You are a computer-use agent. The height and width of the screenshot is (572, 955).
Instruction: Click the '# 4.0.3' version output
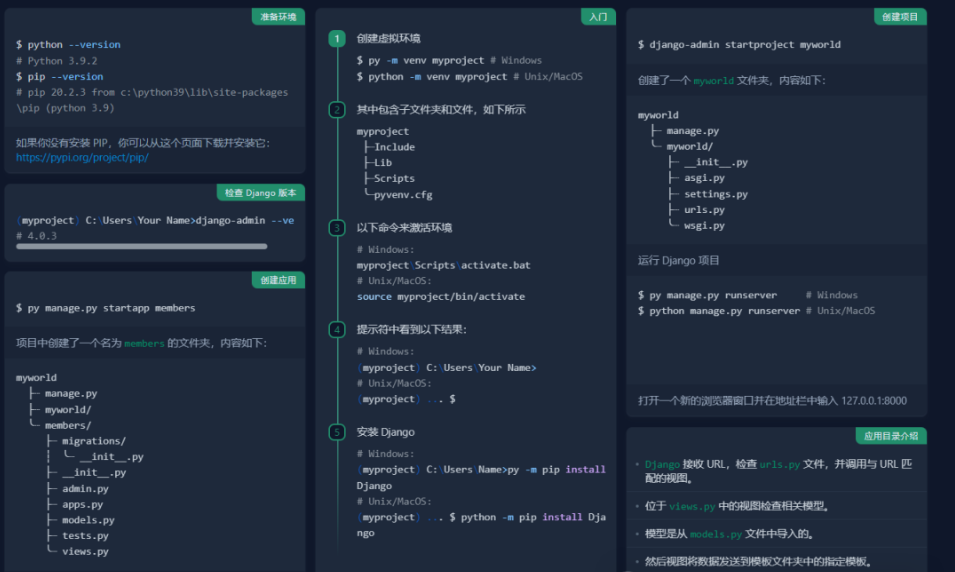(x=37, y=236)
